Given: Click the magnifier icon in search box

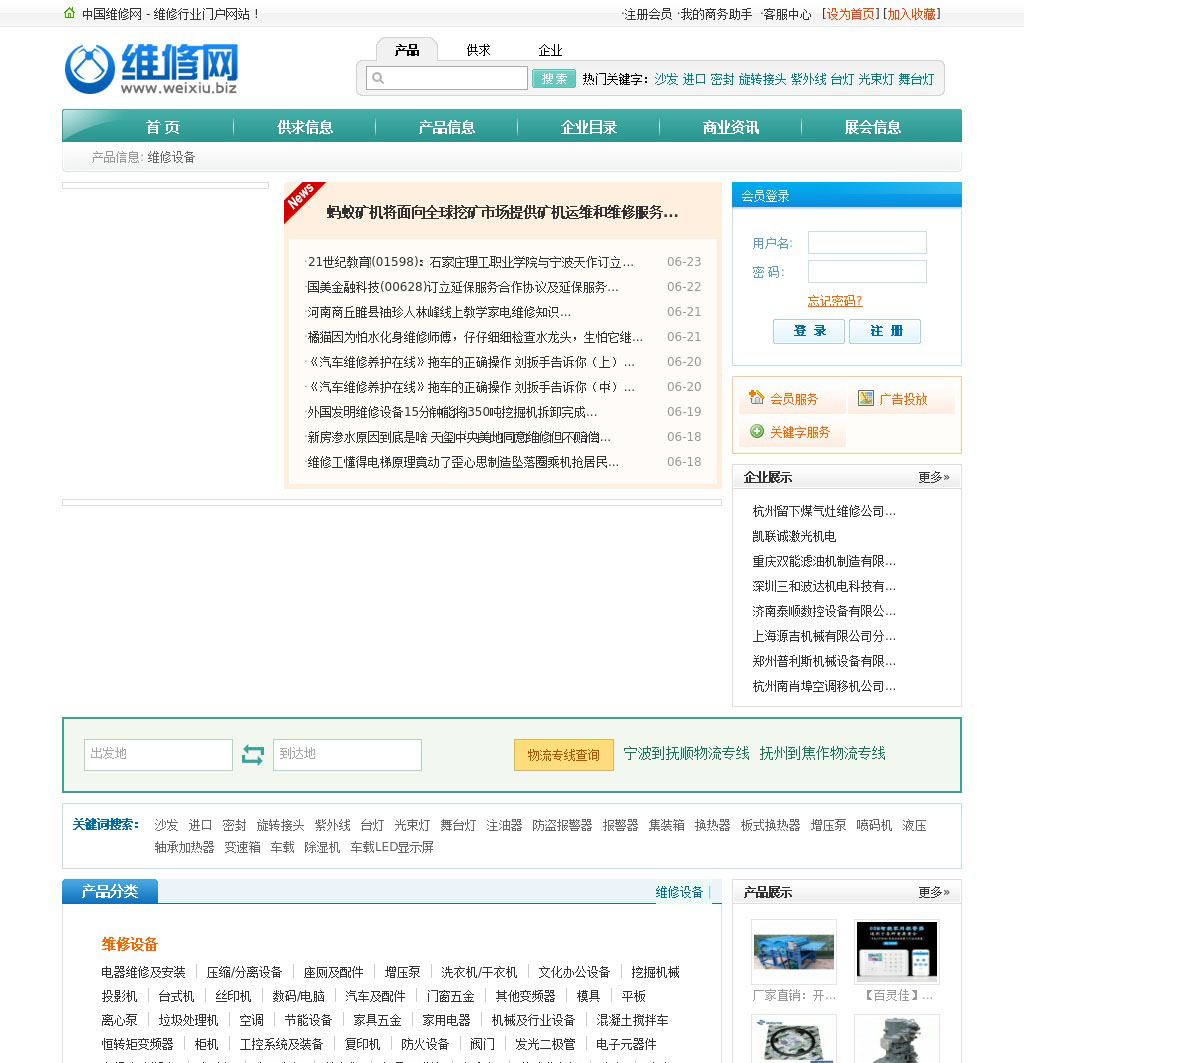Looking at the screenshot, I should pyautogui.click(x=378, y=78).
